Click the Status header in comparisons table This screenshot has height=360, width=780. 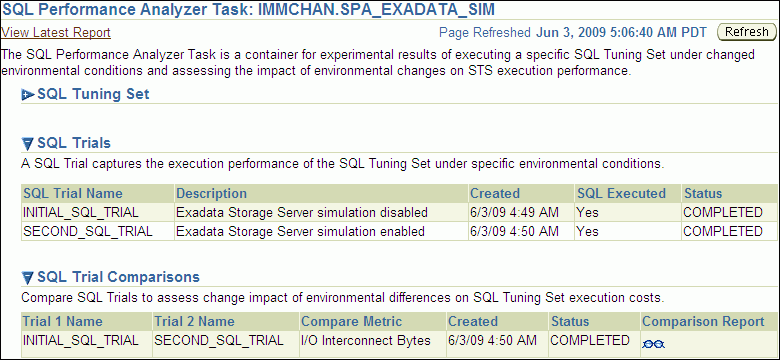point(570,321)
